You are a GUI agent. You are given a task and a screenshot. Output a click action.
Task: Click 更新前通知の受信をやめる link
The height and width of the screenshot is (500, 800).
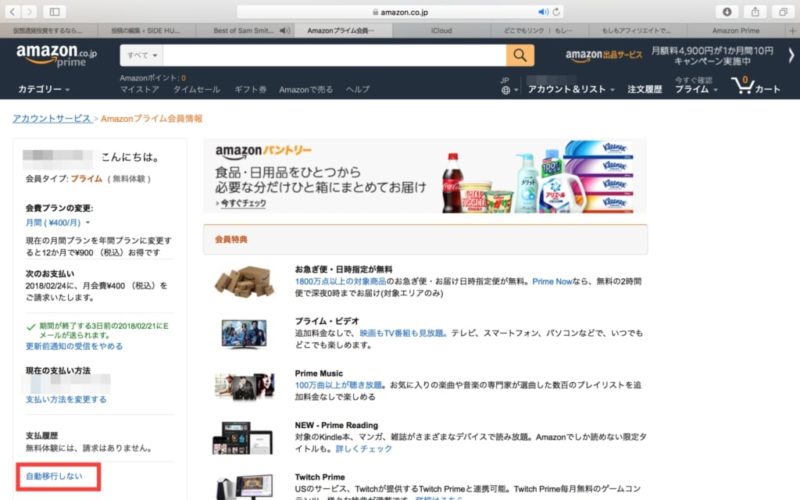74,346
